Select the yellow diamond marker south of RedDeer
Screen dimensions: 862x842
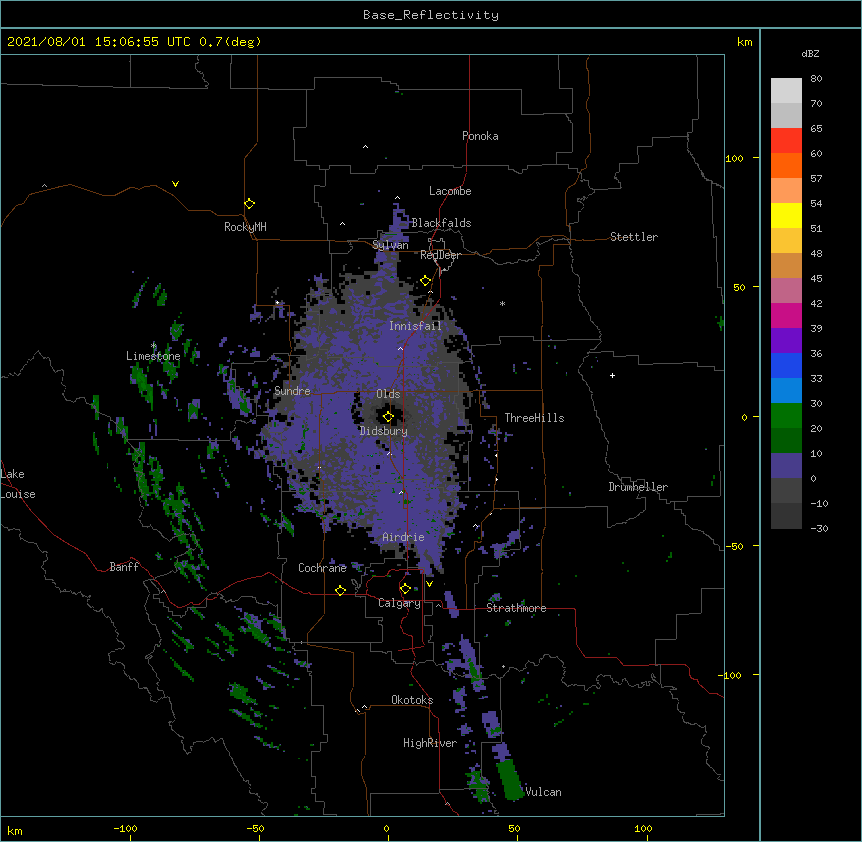coord(425,281)
